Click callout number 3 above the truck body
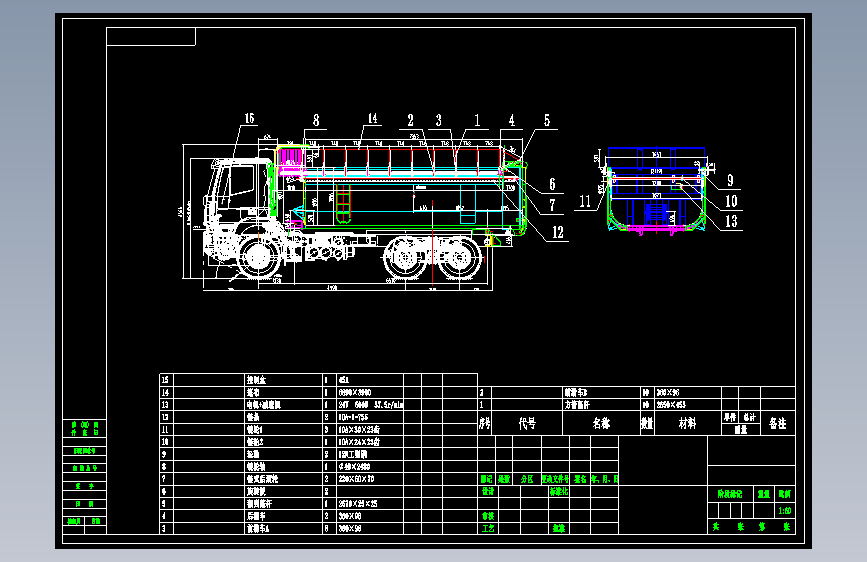The height and width of the screenshot is (562, 867). pos(438,120)
